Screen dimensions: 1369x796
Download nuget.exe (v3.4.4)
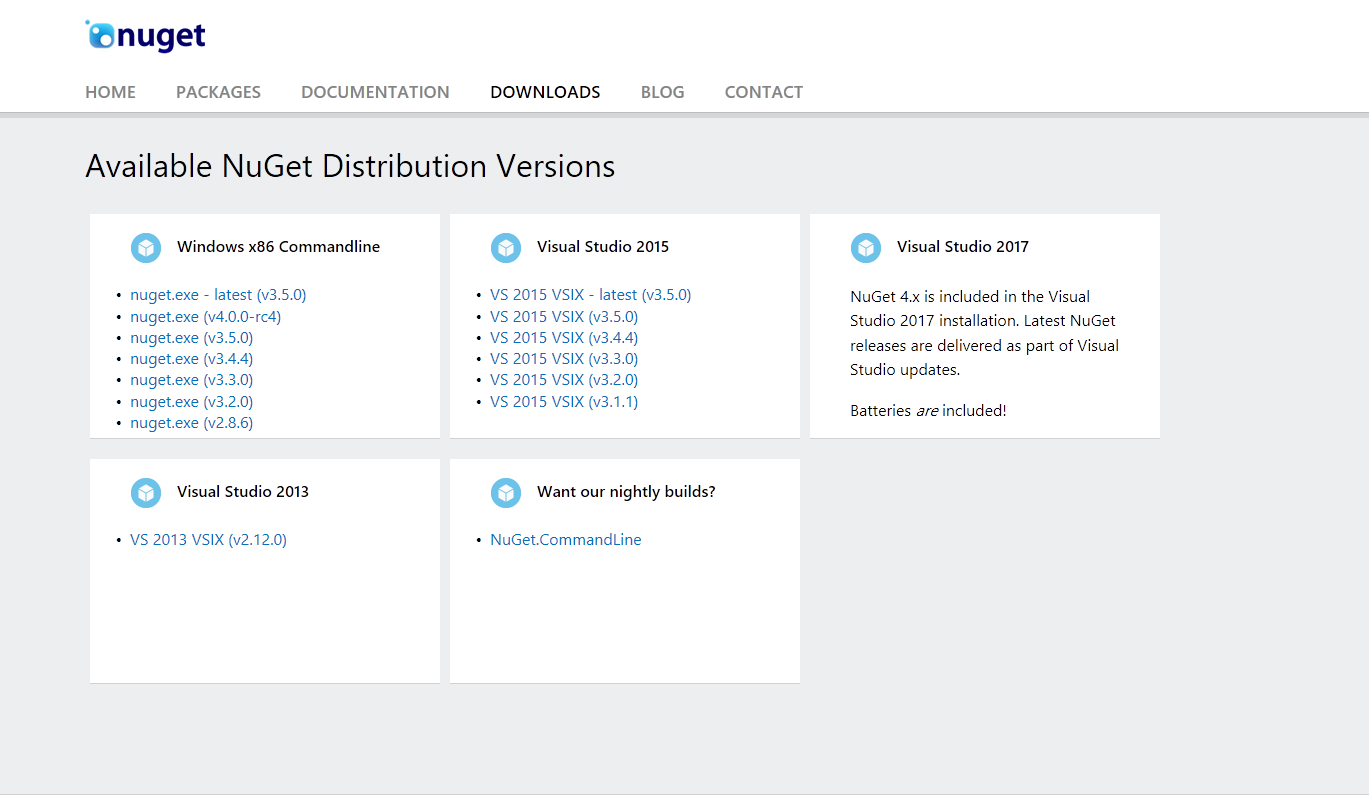[x=191, y=359]
